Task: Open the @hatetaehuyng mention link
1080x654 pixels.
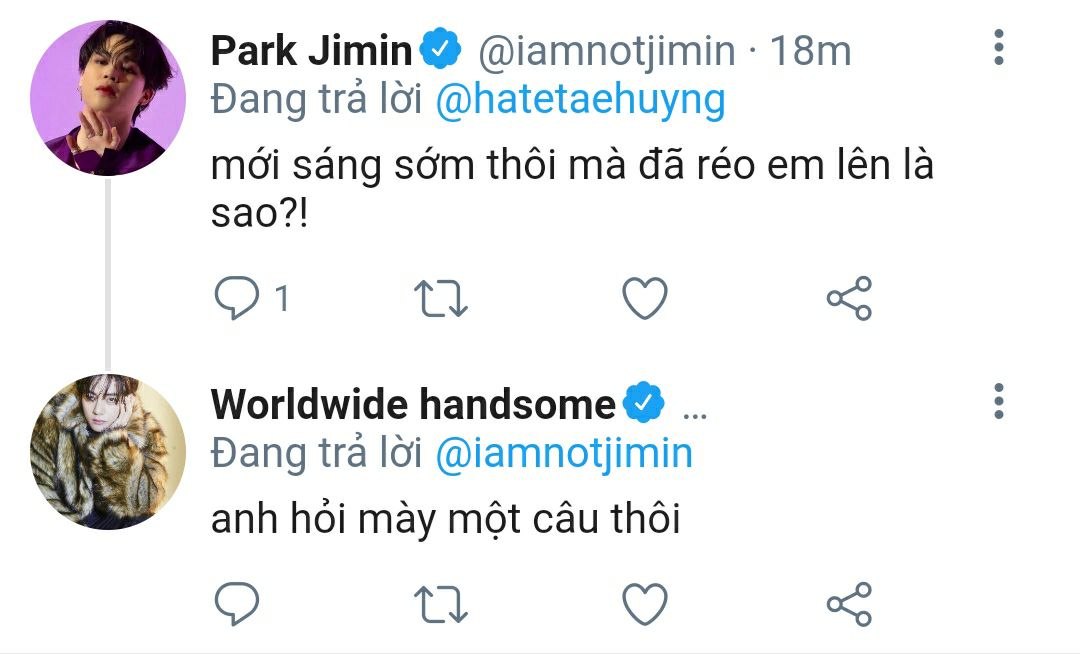Action: (581, 101)
